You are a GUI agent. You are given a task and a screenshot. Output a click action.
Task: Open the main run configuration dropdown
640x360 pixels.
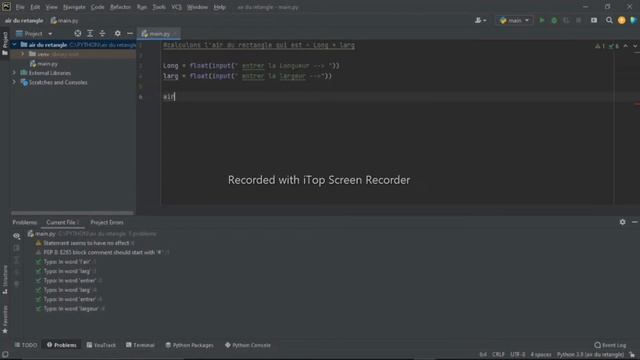(x=514, y=20)
